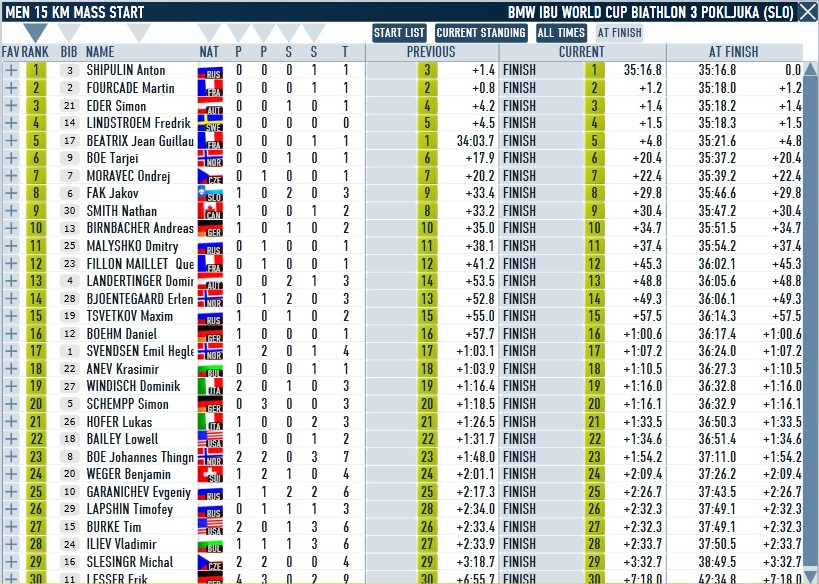Close the mass start results window

pos(808,12)
